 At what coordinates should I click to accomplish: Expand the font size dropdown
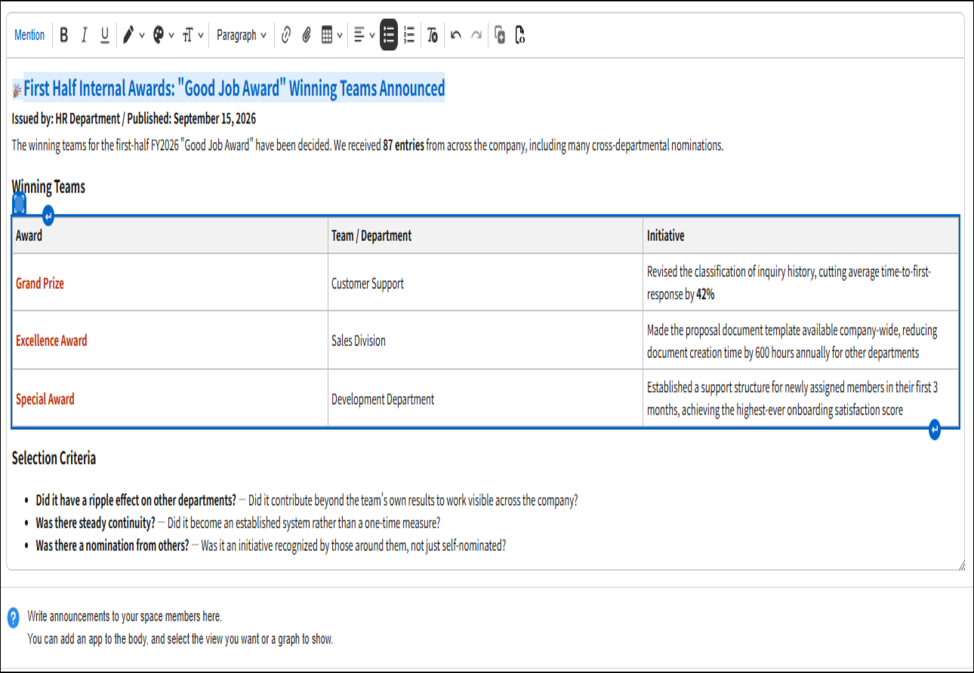tap(193, 35)
